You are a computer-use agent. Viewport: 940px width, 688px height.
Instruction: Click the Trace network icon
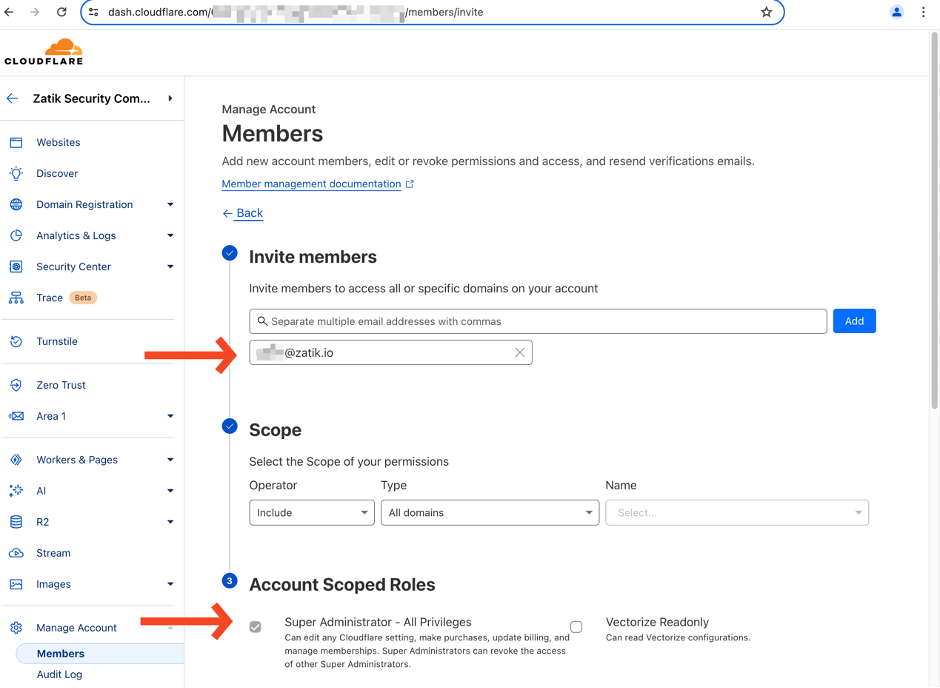[16, 298]
